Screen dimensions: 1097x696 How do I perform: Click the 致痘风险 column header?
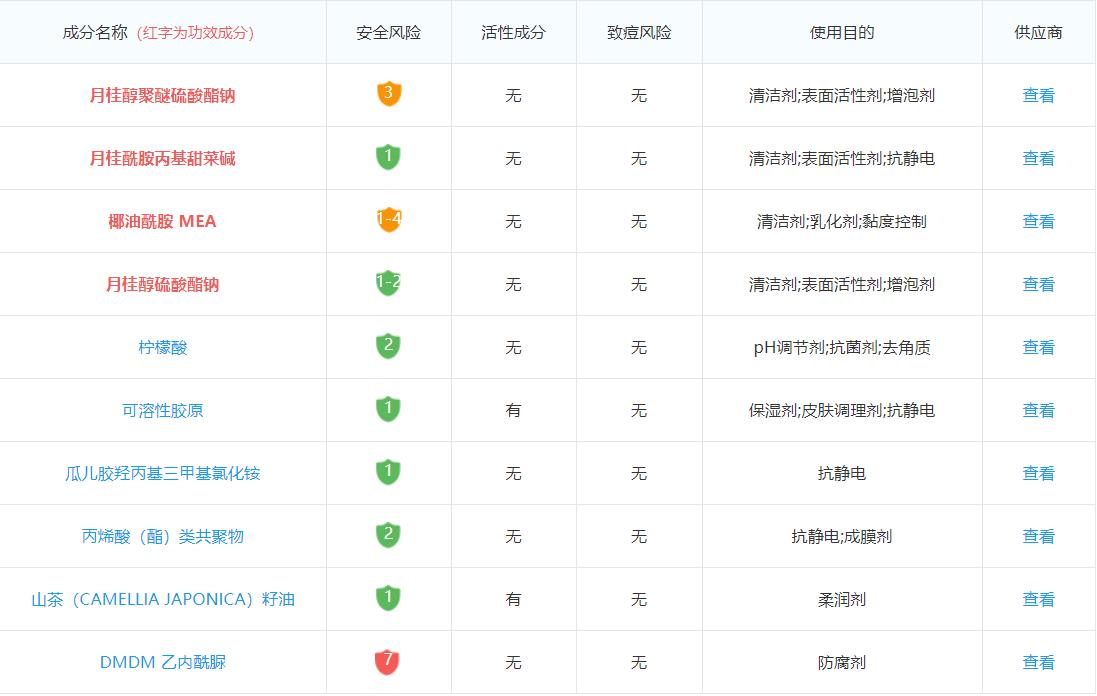point(639,33)
